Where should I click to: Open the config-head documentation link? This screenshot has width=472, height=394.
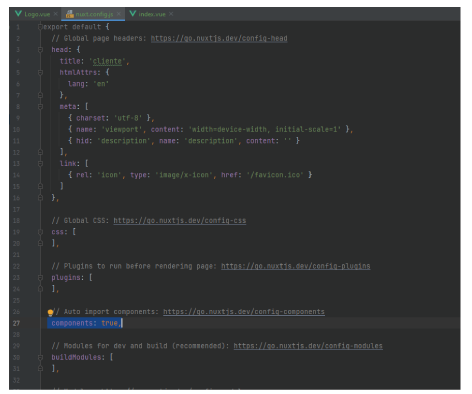(x=219, y=39)
